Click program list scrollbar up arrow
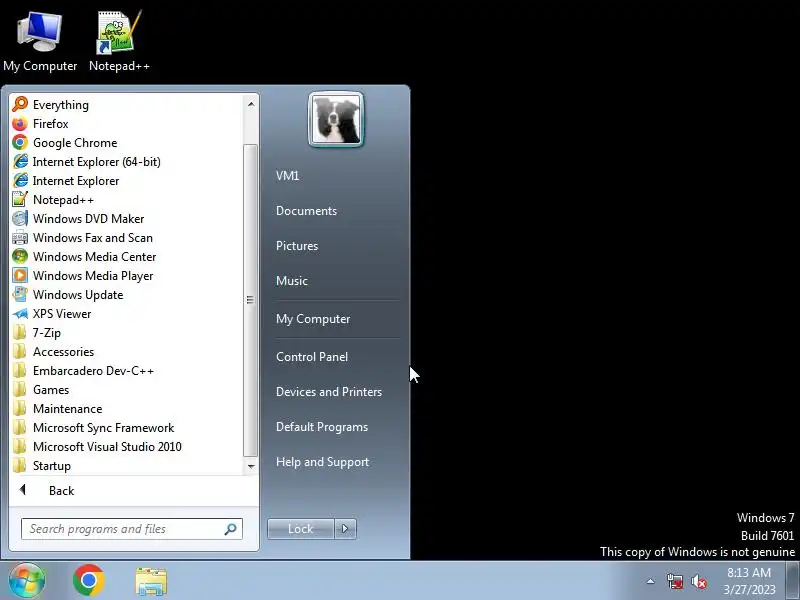 (251, 104)
